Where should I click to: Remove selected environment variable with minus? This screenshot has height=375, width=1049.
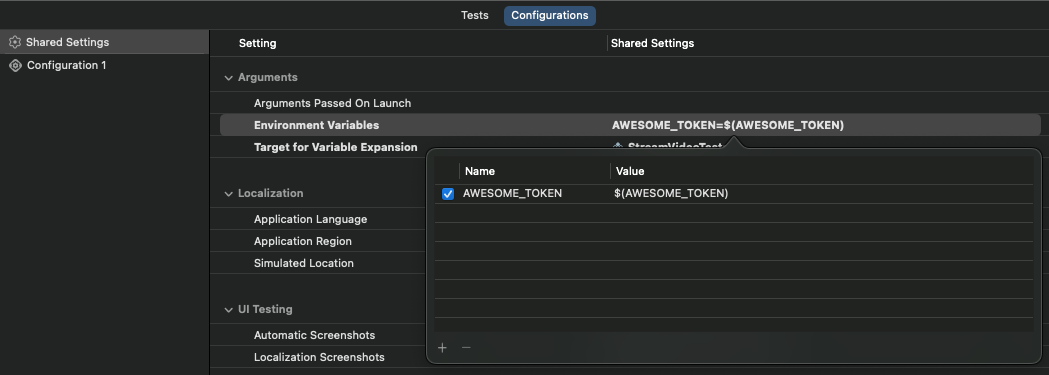click(x=466, y=348)
